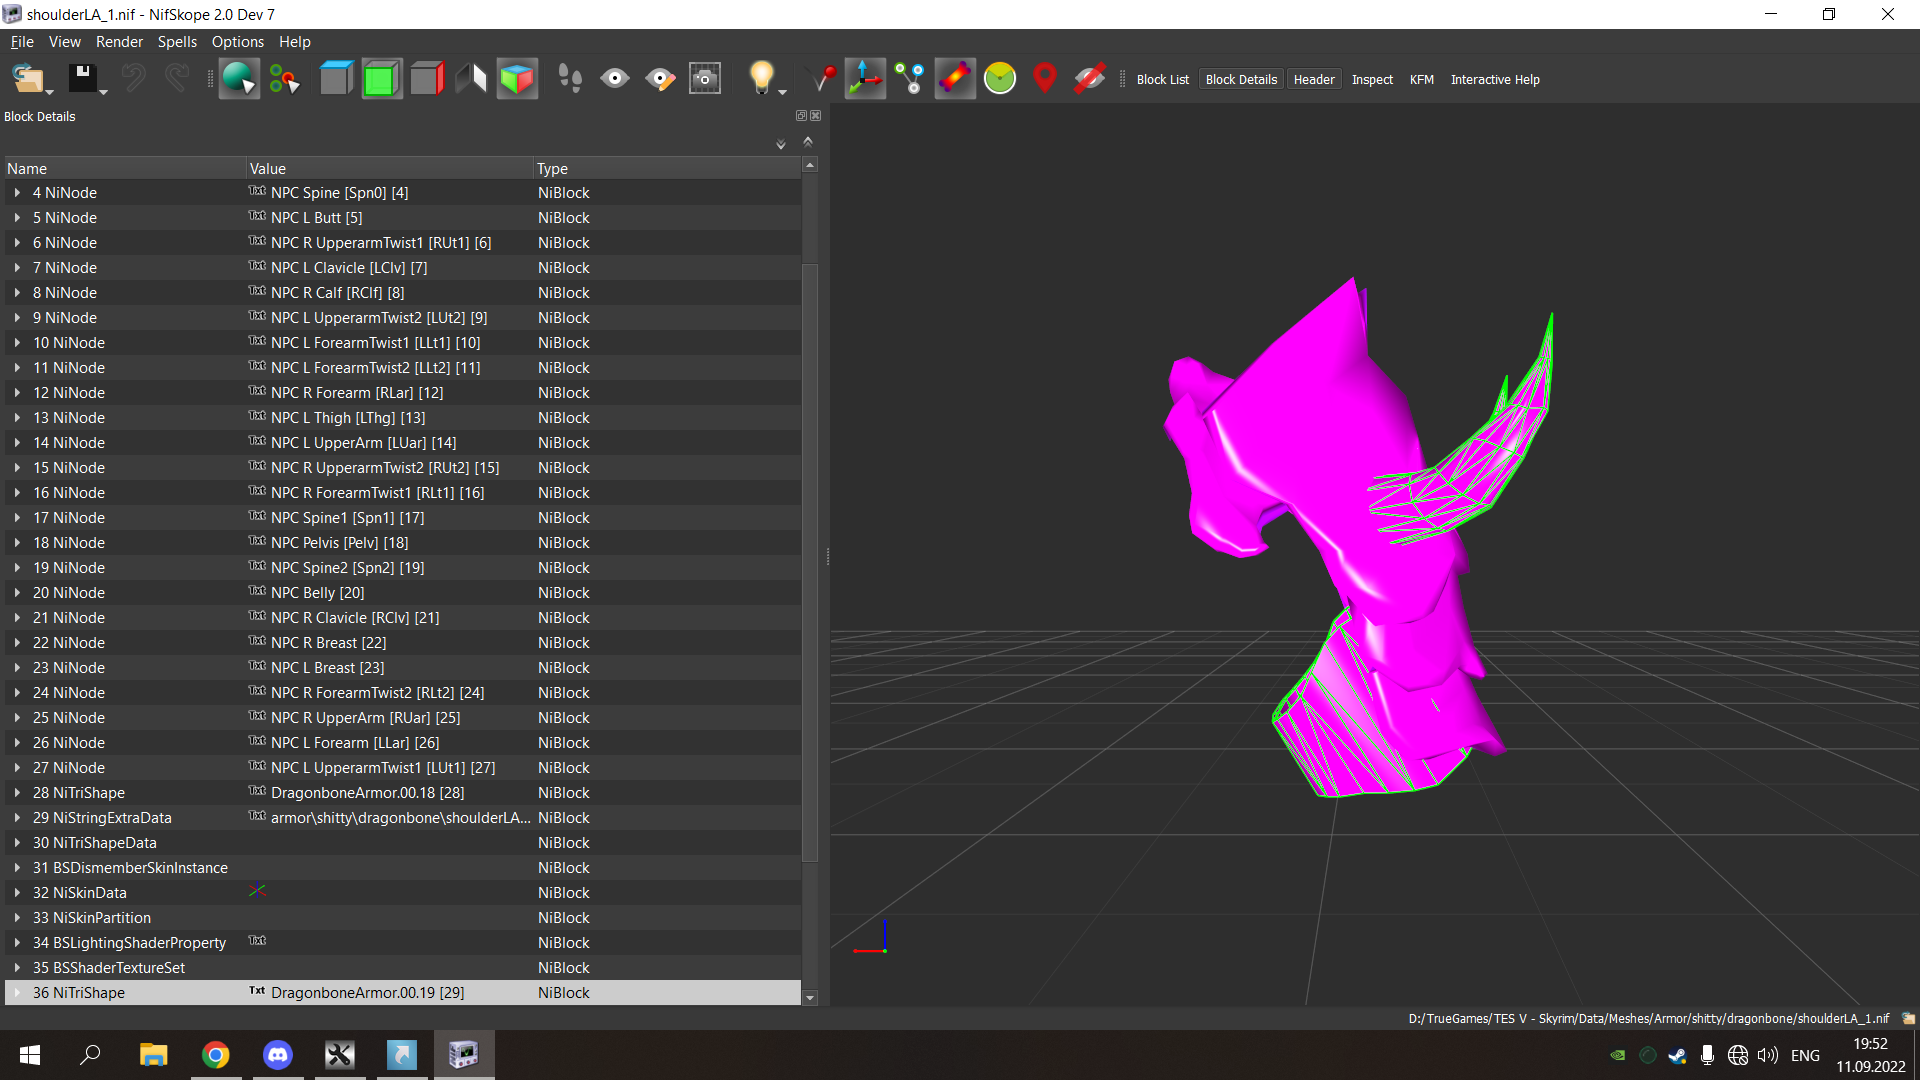
Task: Click the block list vertical scrollbar
Action: [x=810, y=560]
